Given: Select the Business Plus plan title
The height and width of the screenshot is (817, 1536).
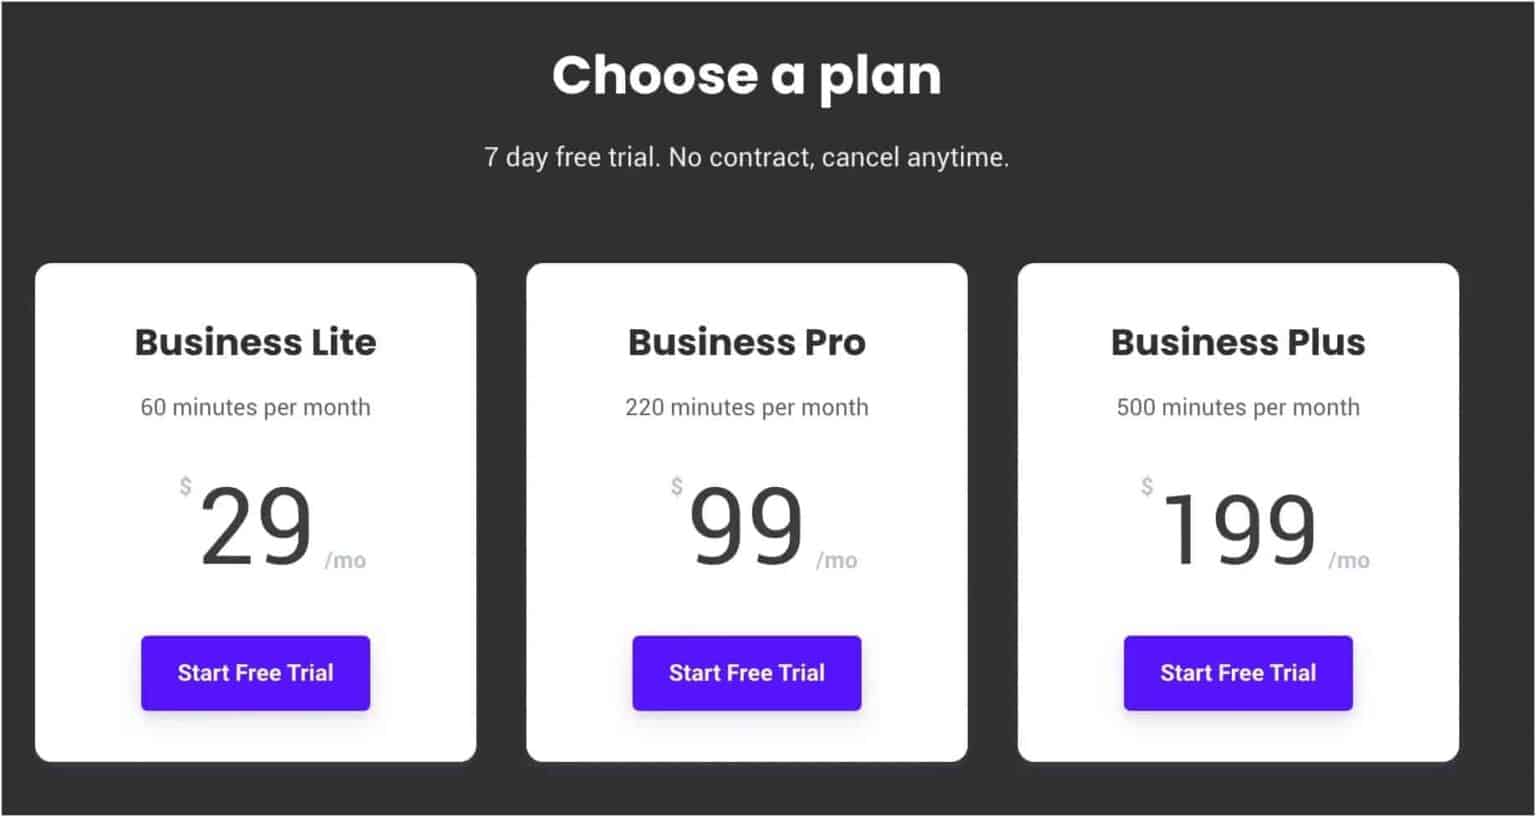Looking at the screenshot, I should point(1237,342).
